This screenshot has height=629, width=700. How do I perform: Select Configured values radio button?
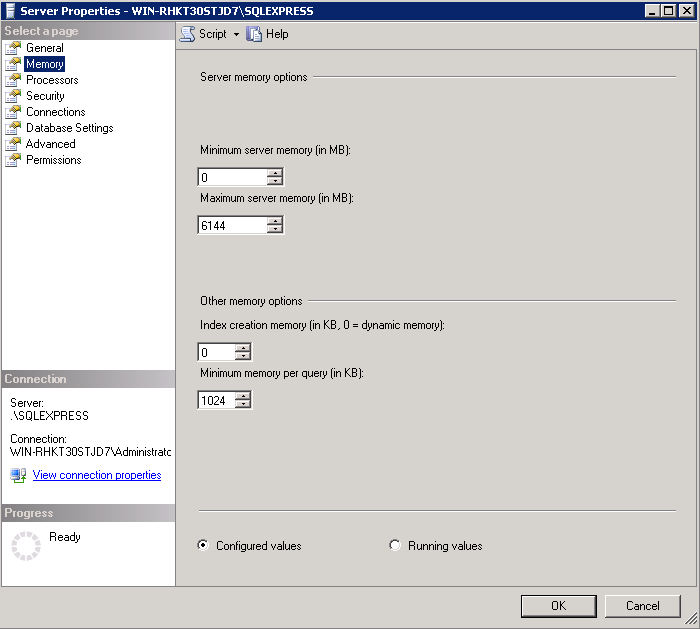[x=203, y=546]
